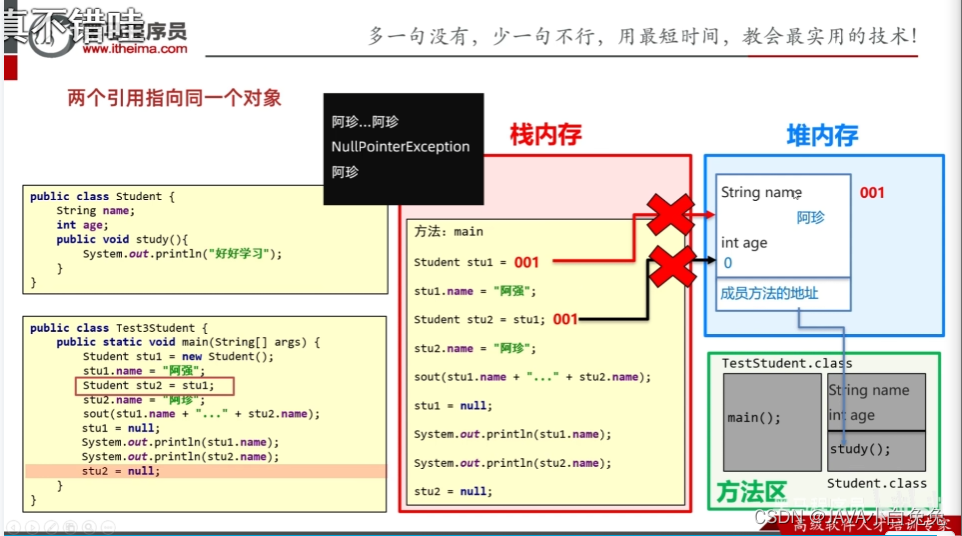This screenshot has width=962, height=536.
Task: Click the public static void main(String[] args) line
Action: click(188, 342)
